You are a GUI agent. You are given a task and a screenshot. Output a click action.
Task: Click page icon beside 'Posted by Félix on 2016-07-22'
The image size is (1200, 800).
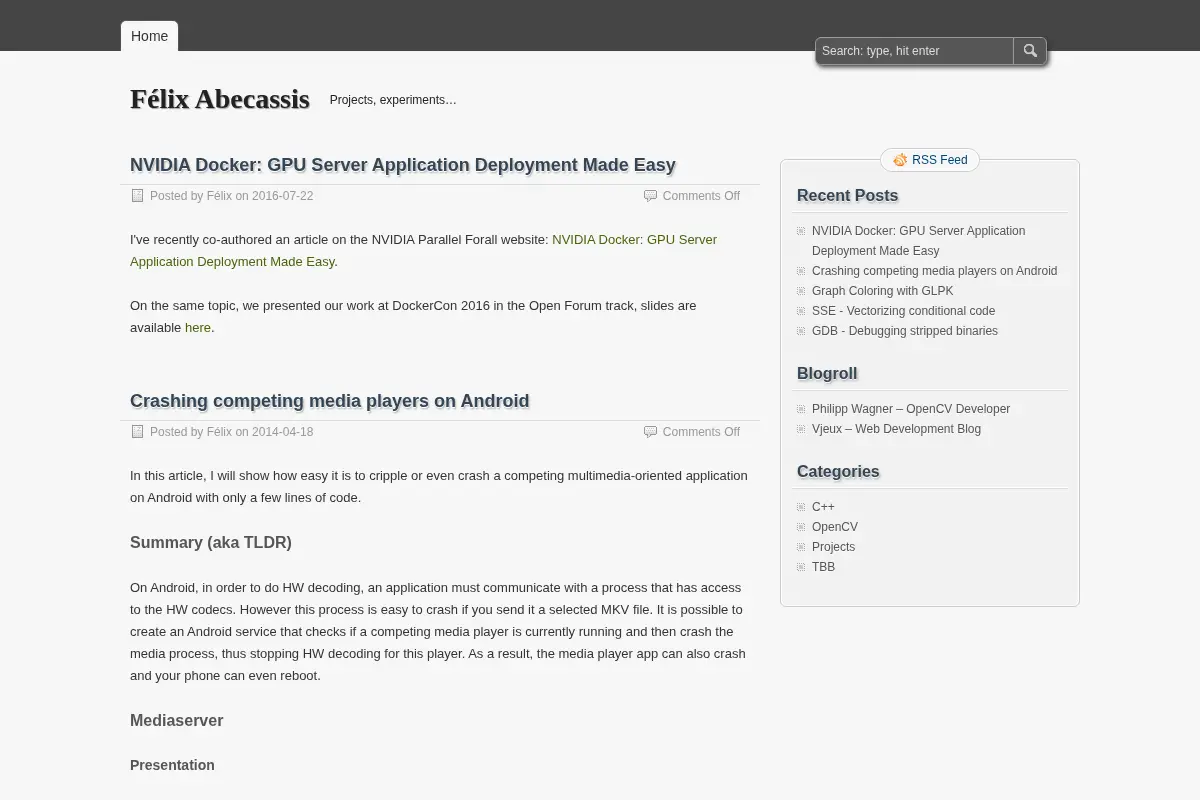pos(138,196)
